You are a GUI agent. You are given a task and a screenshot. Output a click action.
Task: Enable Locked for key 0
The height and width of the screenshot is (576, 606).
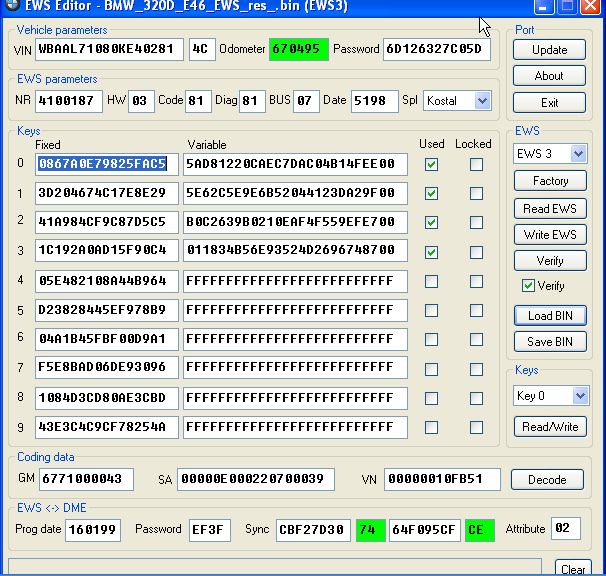[476, 164]
